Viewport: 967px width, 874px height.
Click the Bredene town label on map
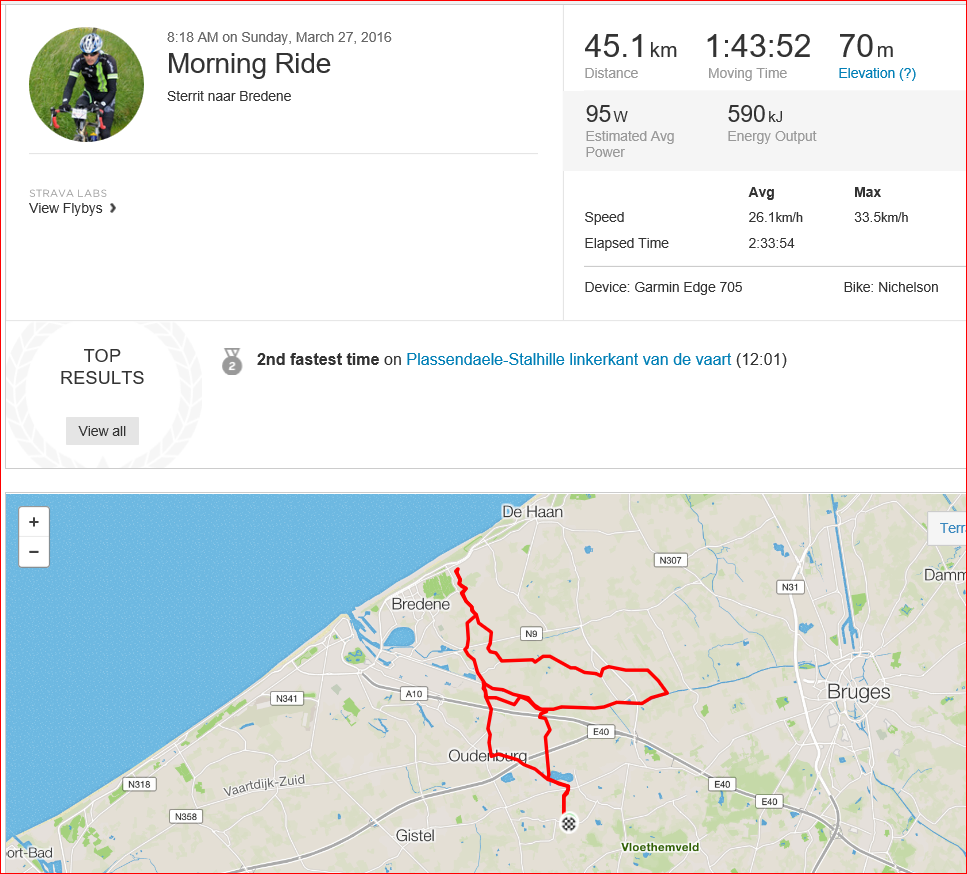point(421,604)
